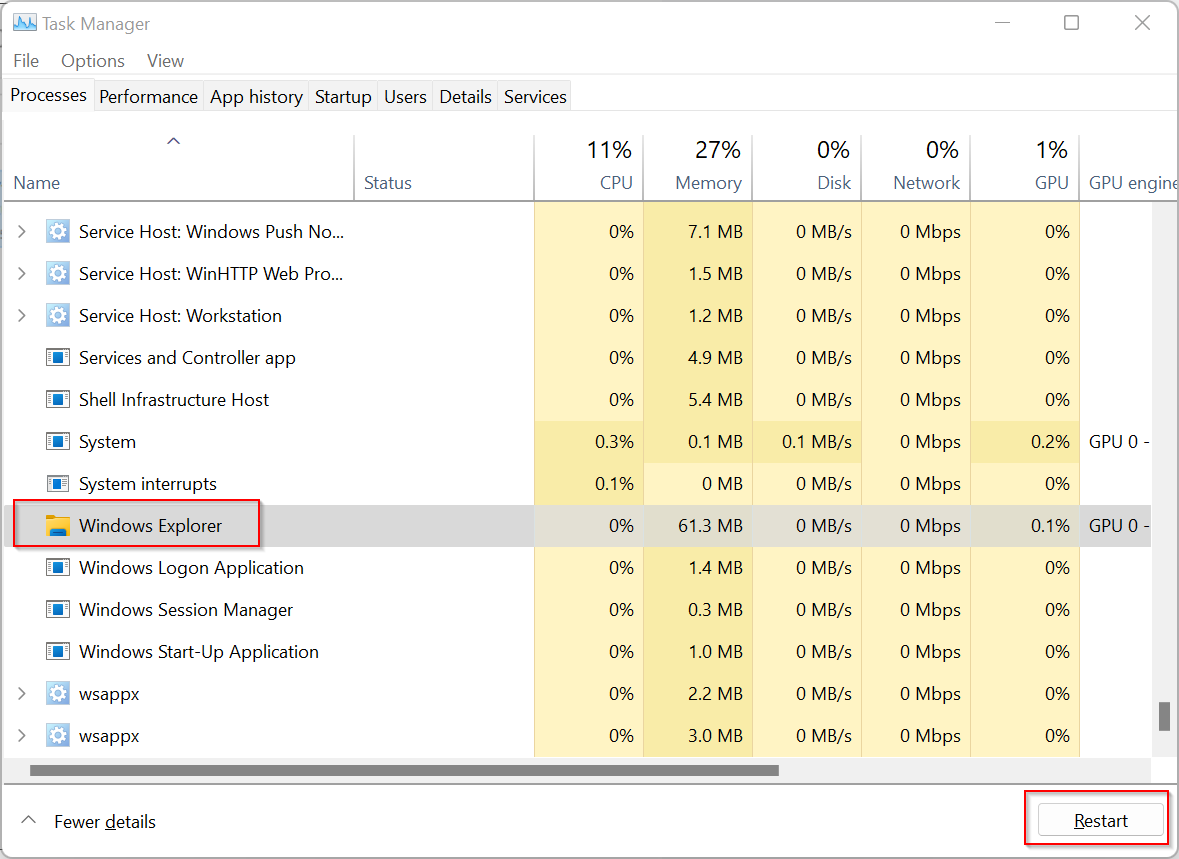Click the gear icon of Service Host: Workstation
Image resolution: width=1179 pixels, height=859 pixels.
coord(58,316)
